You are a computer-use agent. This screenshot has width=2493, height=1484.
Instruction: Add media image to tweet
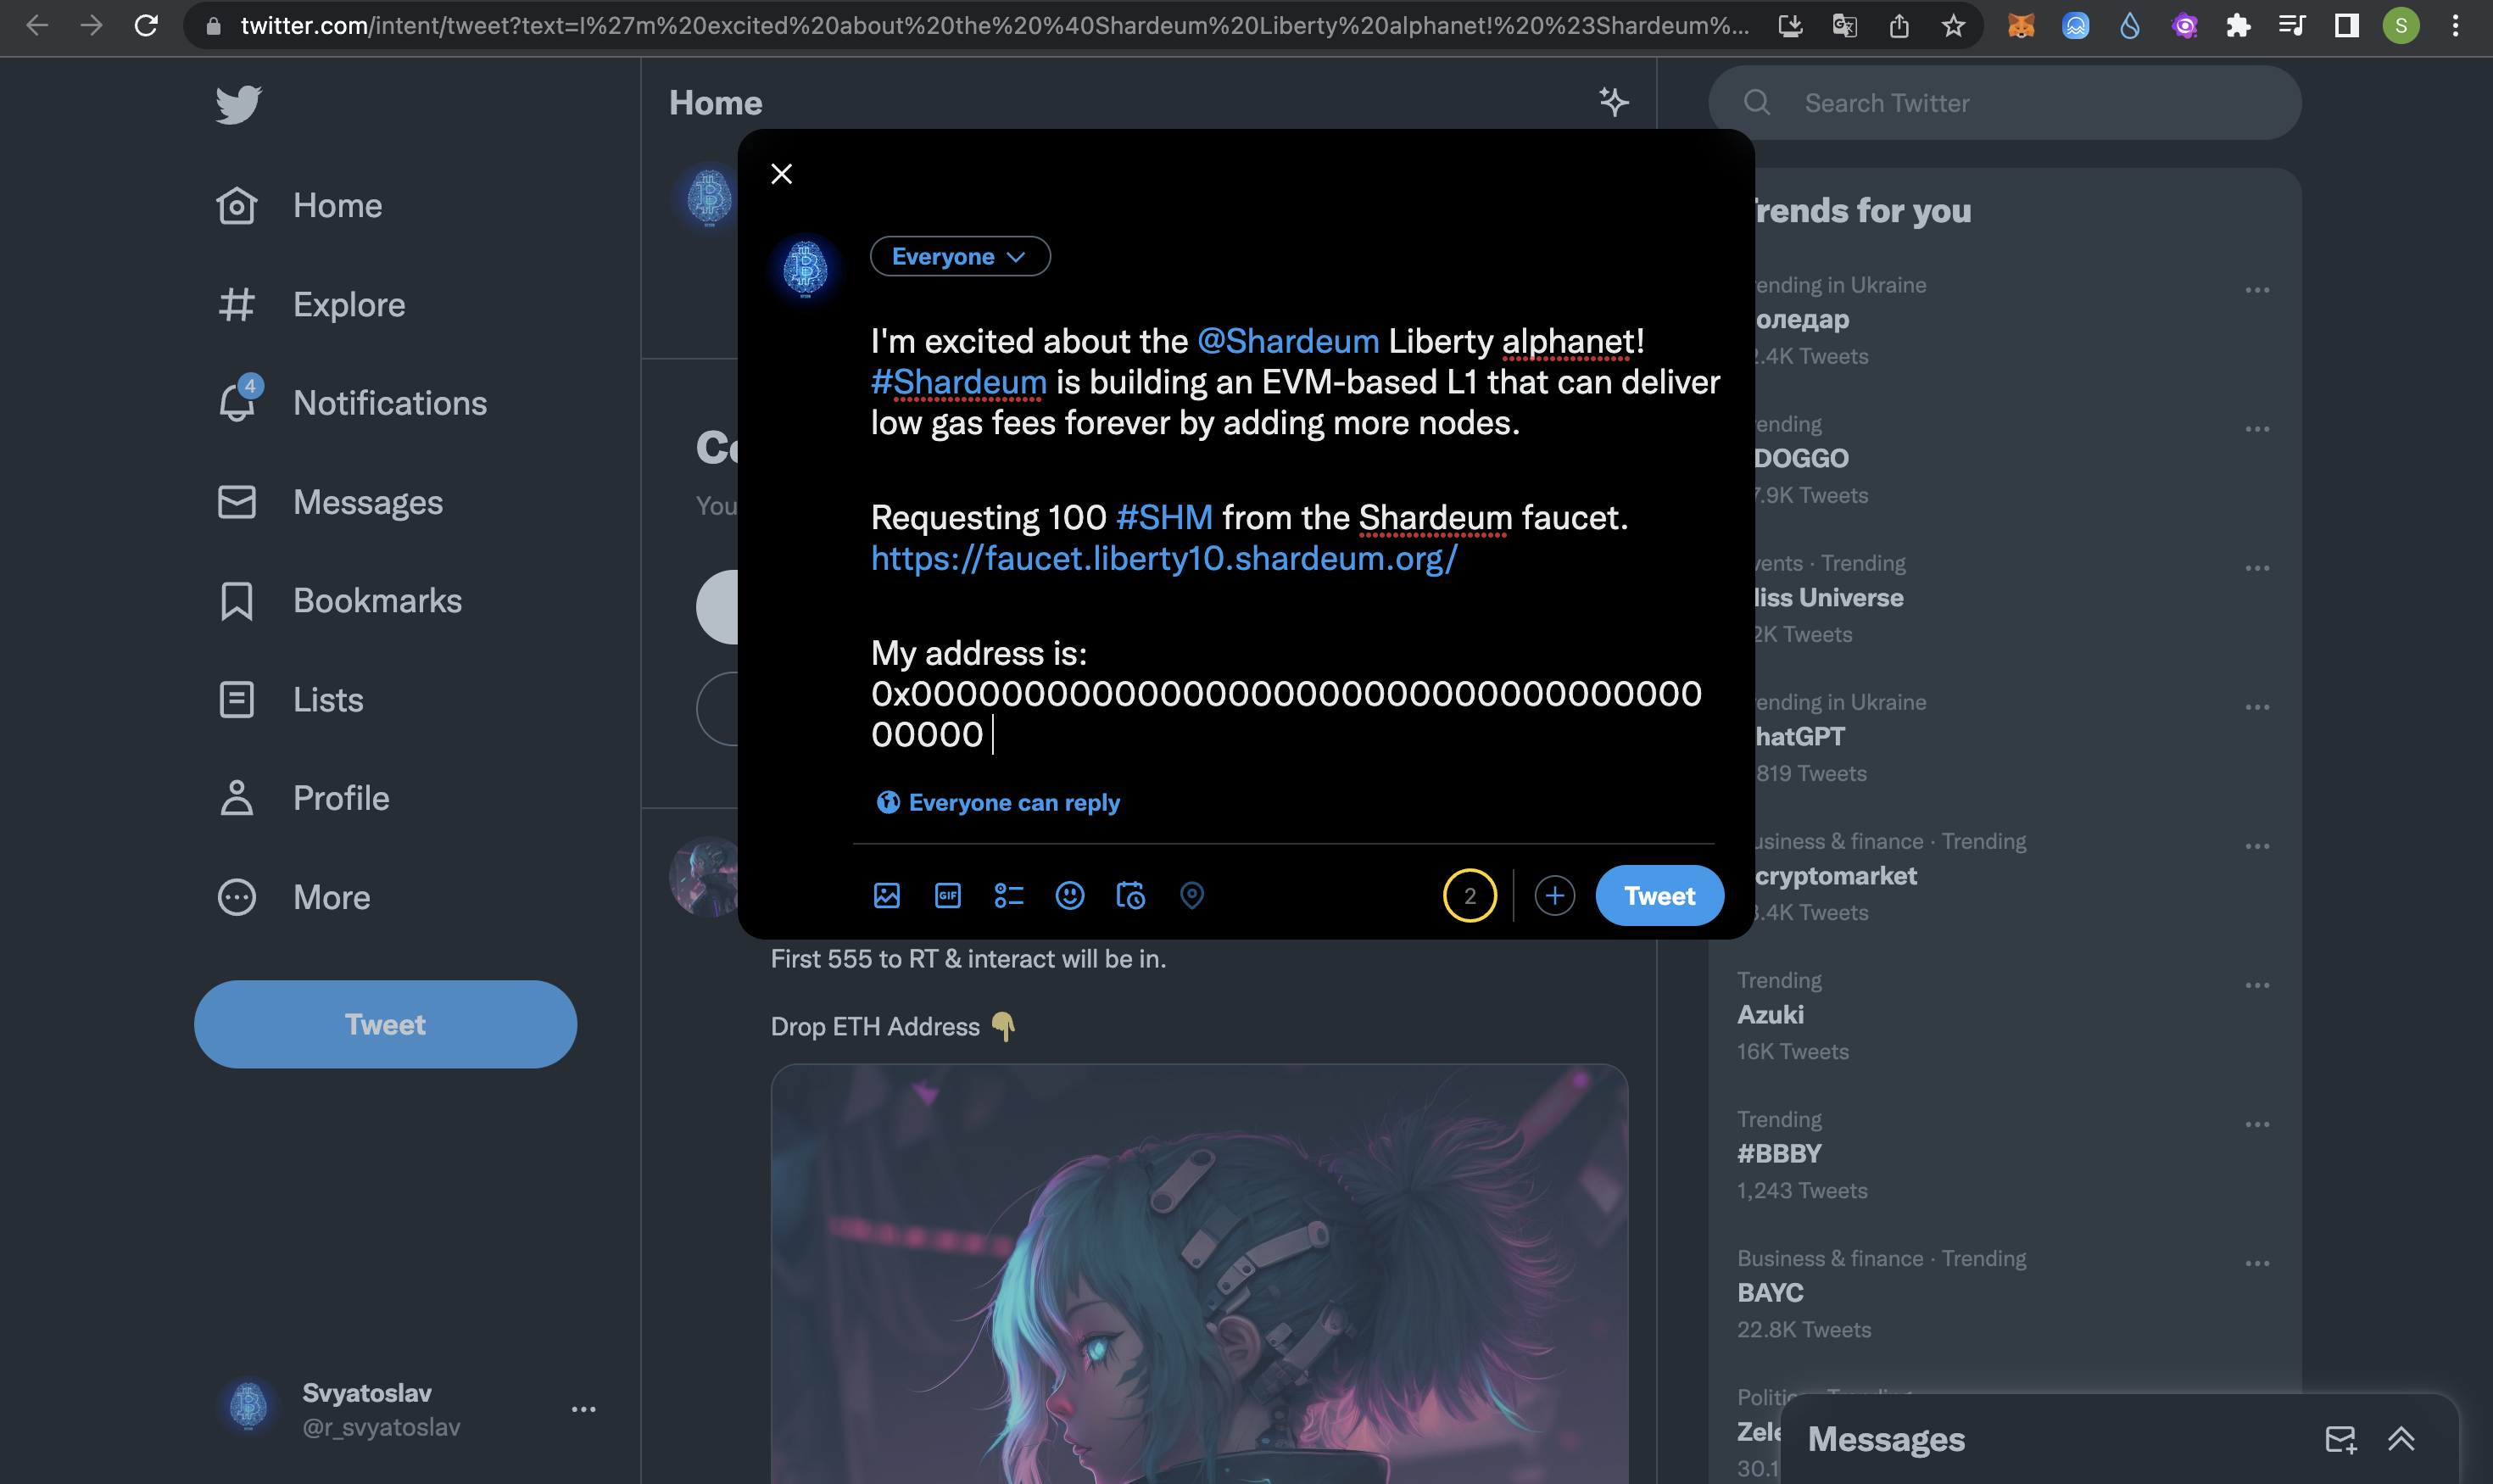pos(887,895)
